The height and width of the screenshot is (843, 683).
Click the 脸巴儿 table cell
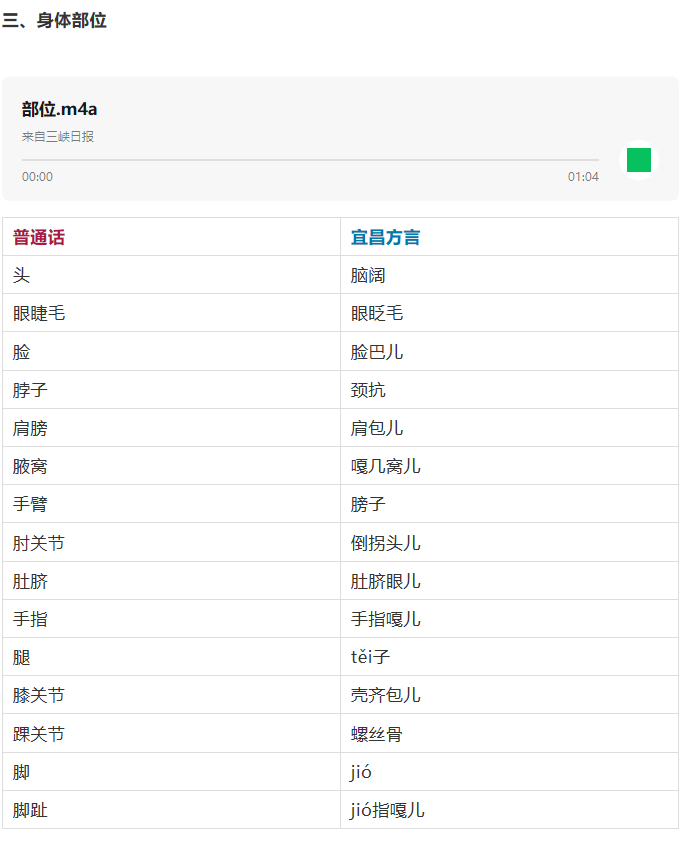[x=377, y=352]
